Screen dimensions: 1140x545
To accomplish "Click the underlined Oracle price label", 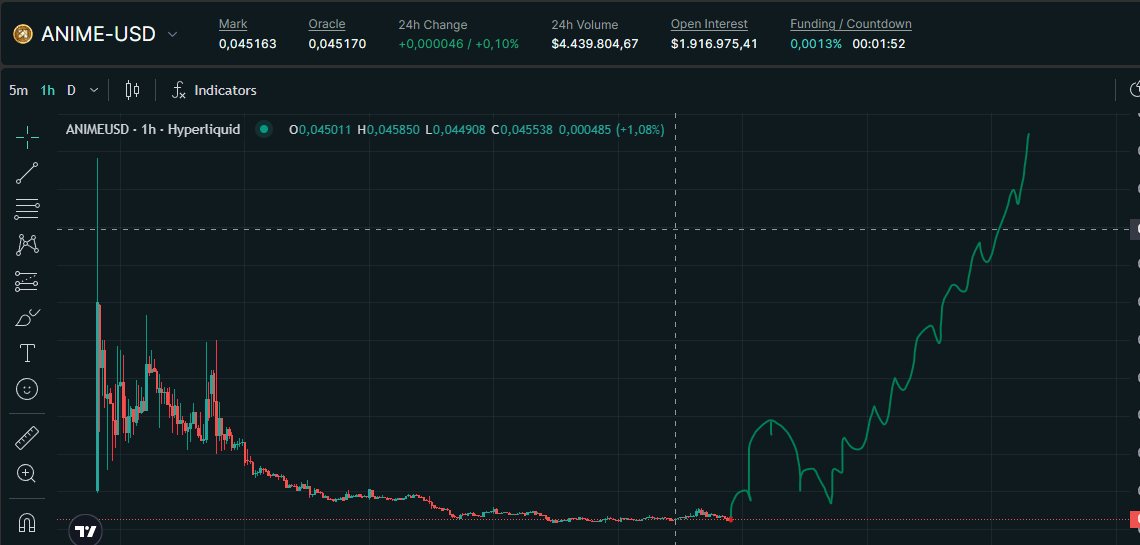I will tap(326, 24).
